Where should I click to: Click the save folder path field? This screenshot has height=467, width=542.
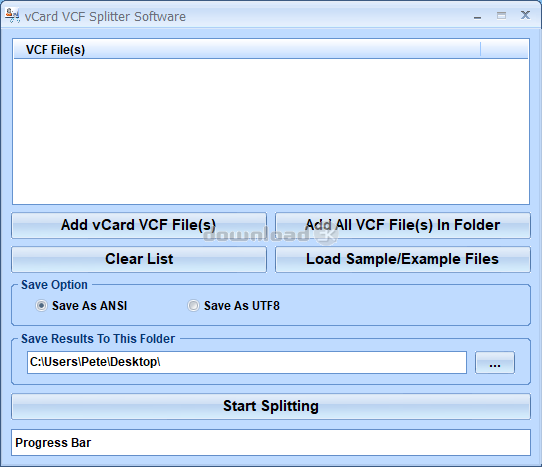tap(247, 363)
